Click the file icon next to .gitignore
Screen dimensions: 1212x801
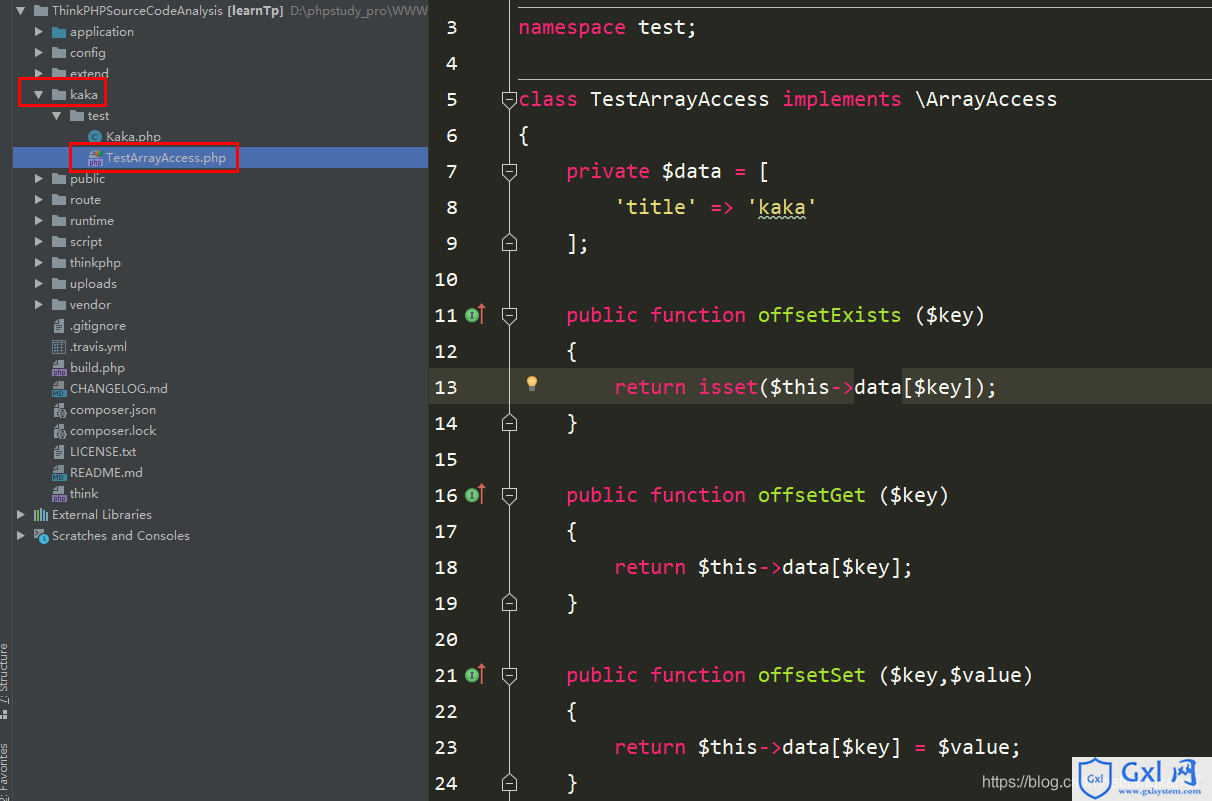tap(59, 326)
